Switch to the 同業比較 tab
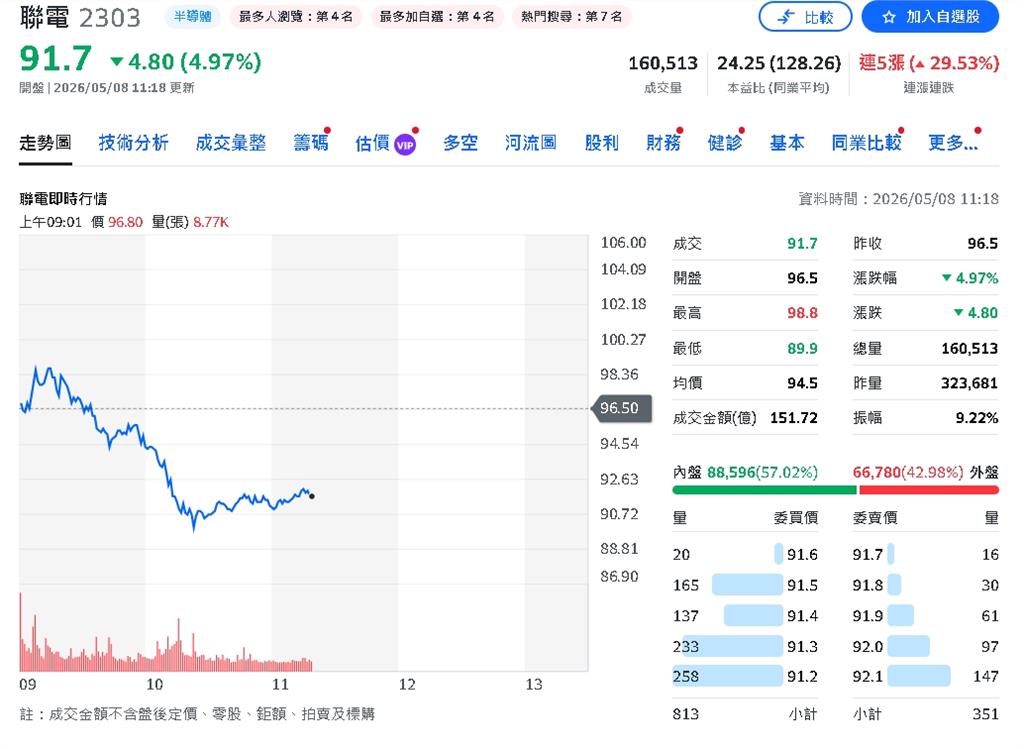This screenshot has height=749, width=1024. (866, 142)
